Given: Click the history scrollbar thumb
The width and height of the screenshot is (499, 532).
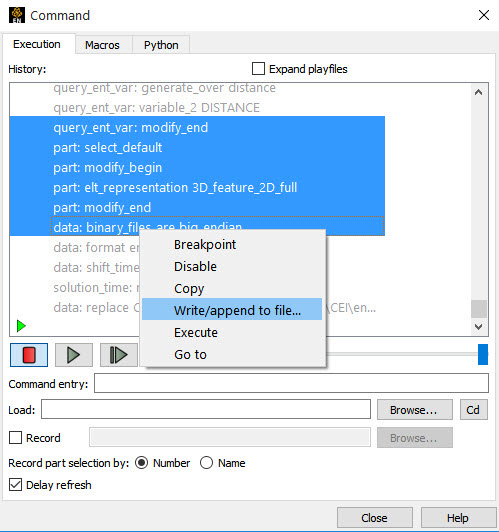Looking at the screenshot, I should [479, 309].
